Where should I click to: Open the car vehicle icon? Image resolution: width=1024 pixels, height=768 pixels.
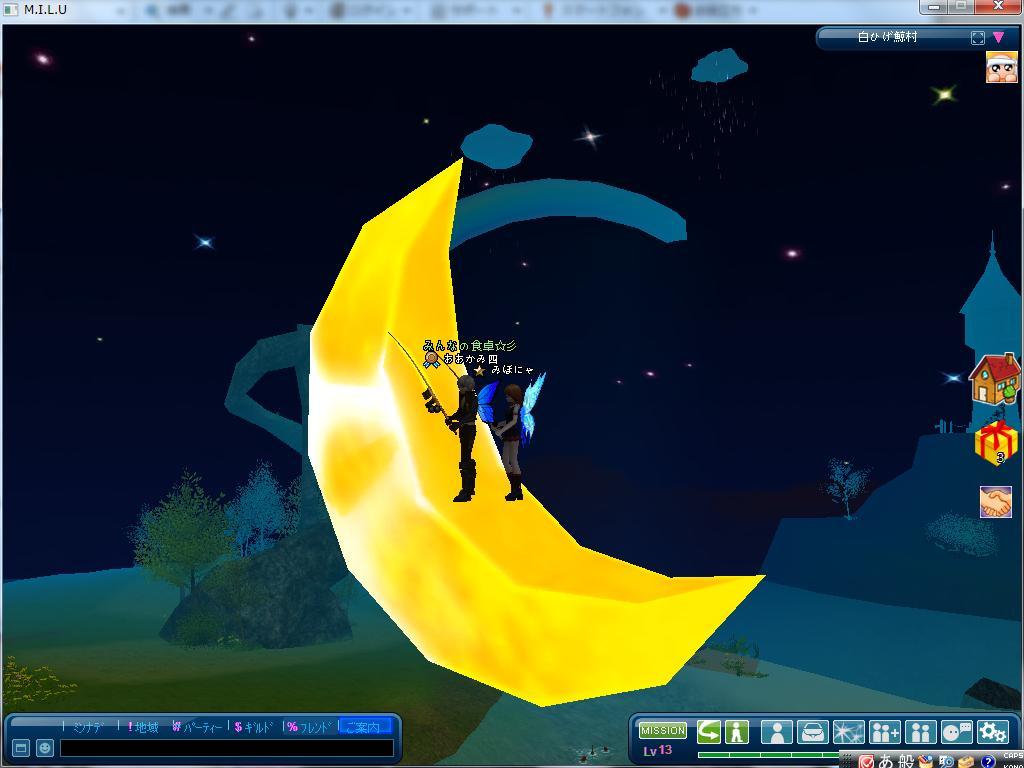[812, 732]
